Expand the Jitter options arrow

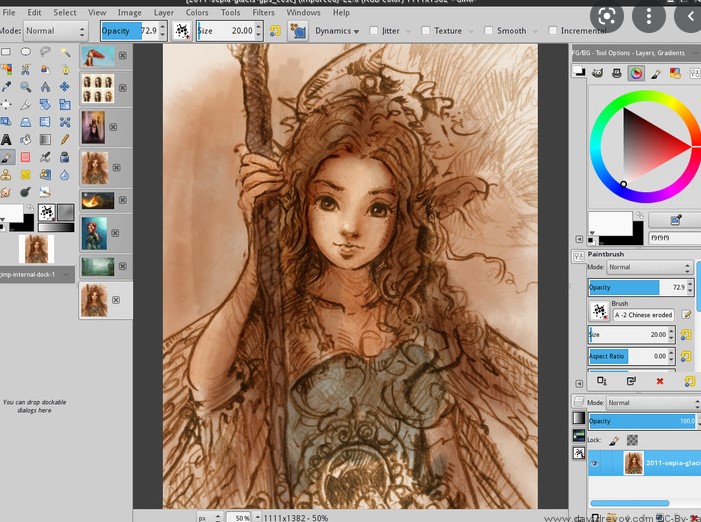point(408,31)
